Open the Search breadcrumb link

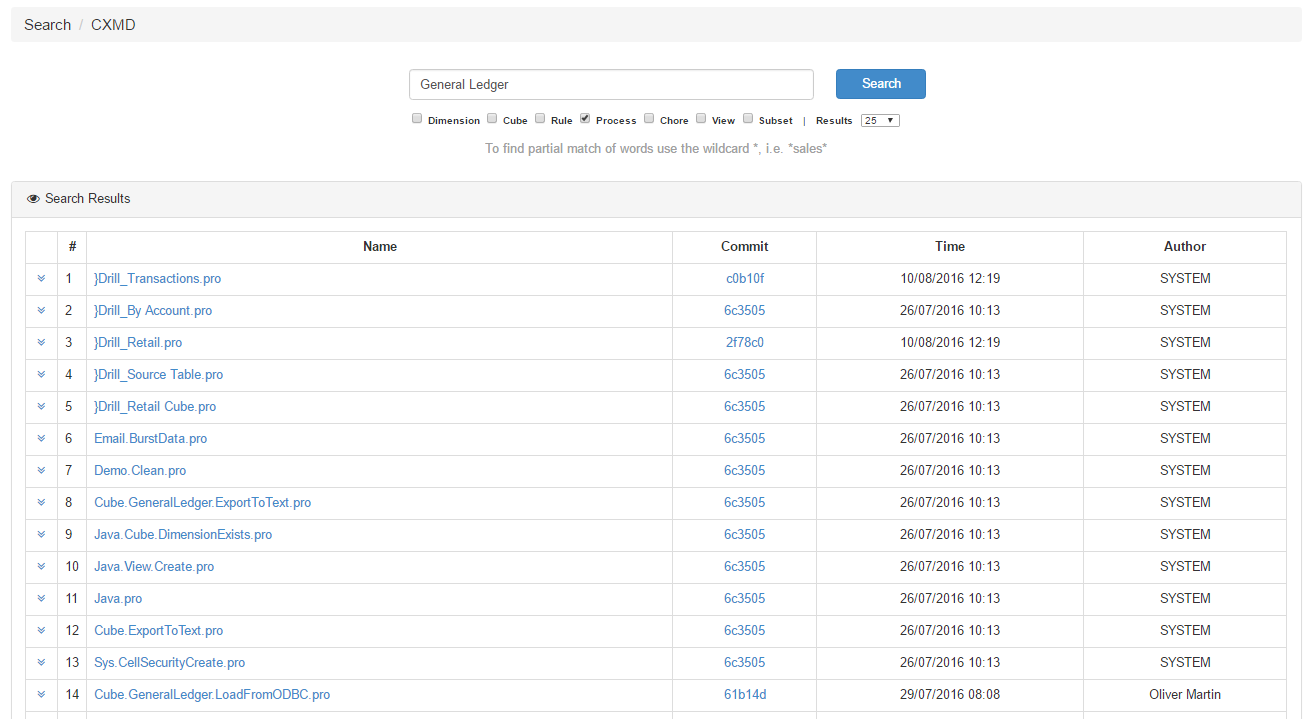(47, 24)
